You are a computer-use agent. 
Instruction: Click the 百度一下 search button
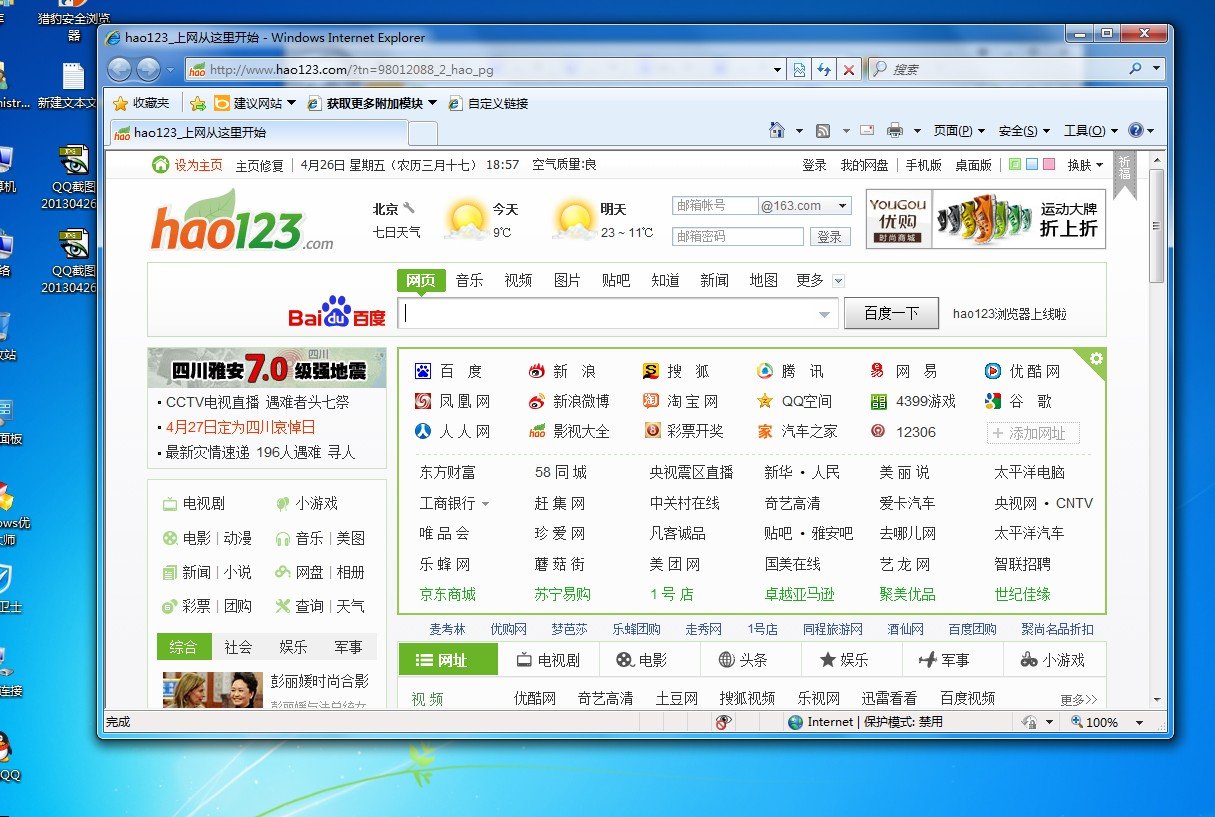tap(891, 313)
